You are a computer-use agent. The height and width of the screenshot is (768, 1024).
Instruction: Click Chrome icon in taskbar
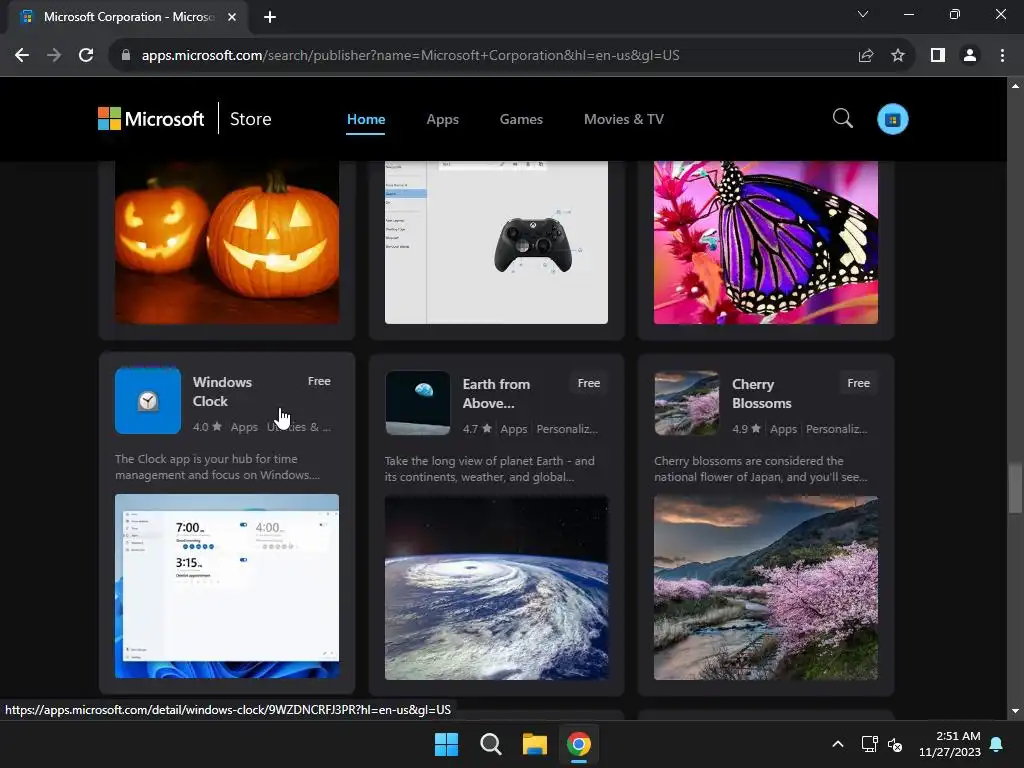pyautogui.click(x=579, y=744)
